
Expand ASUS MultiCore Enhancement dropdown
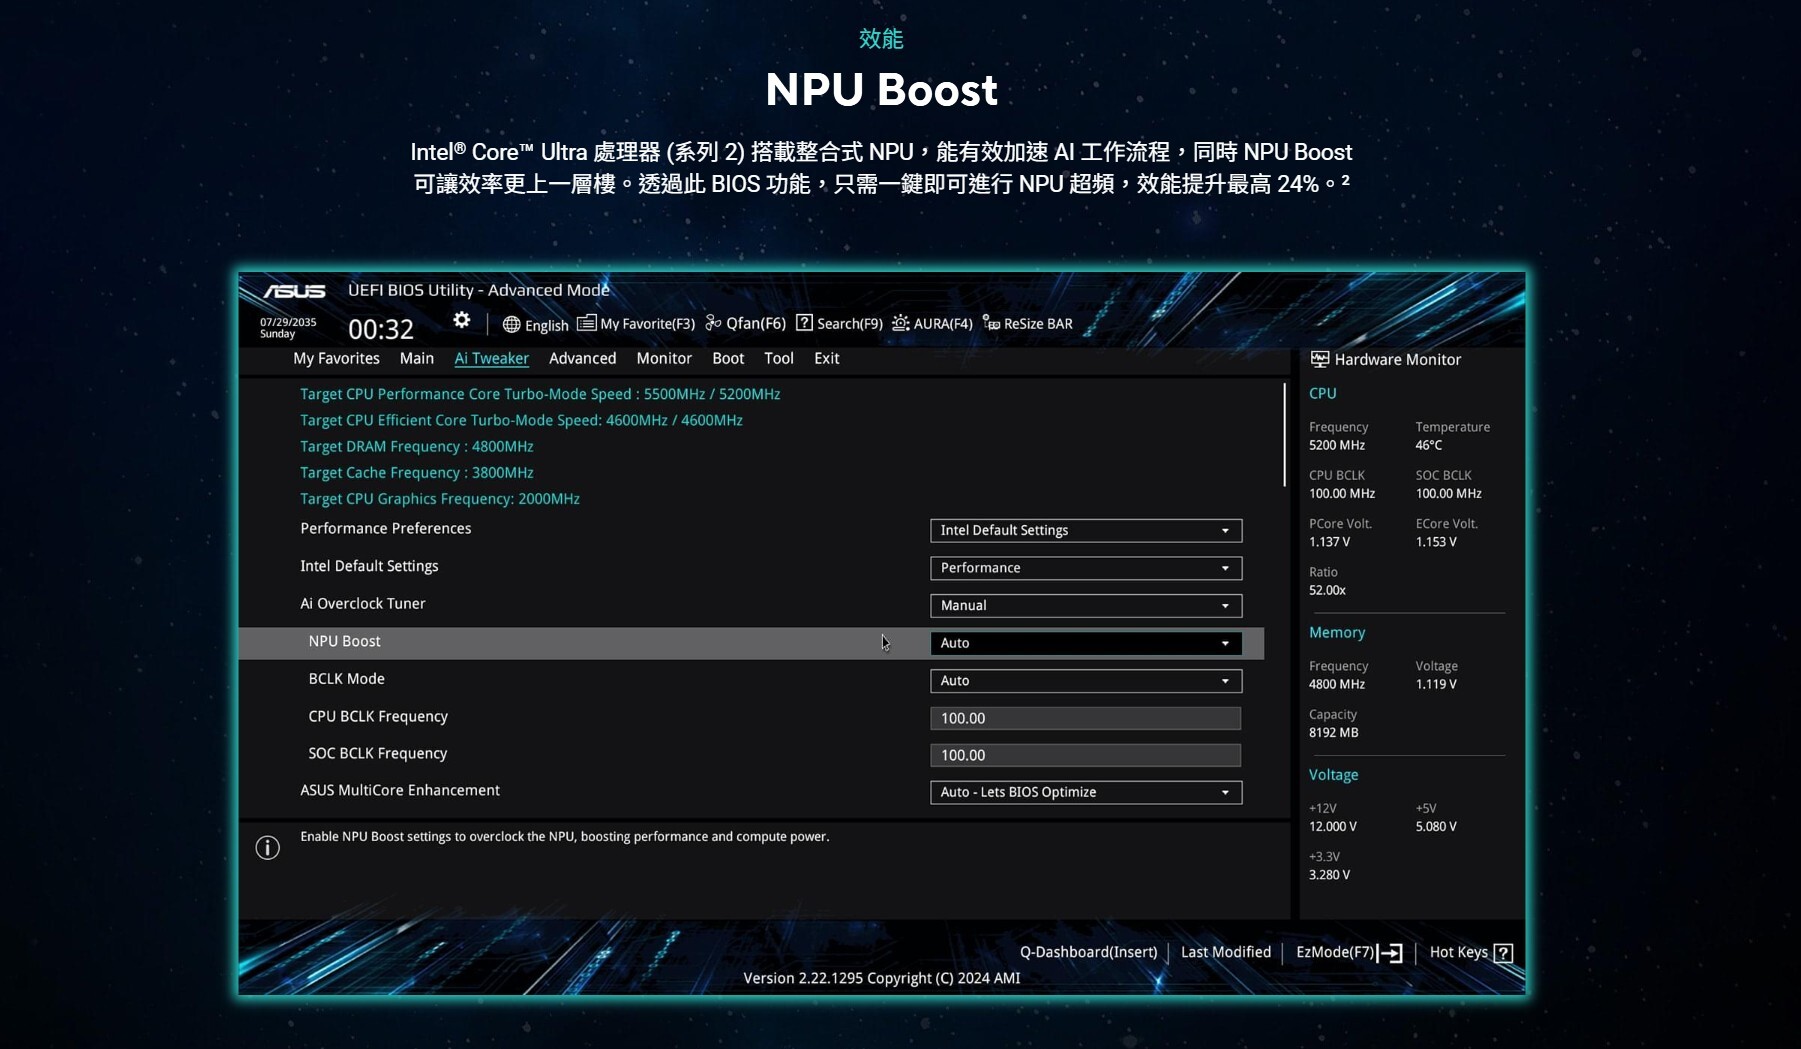coord(1085,792)
